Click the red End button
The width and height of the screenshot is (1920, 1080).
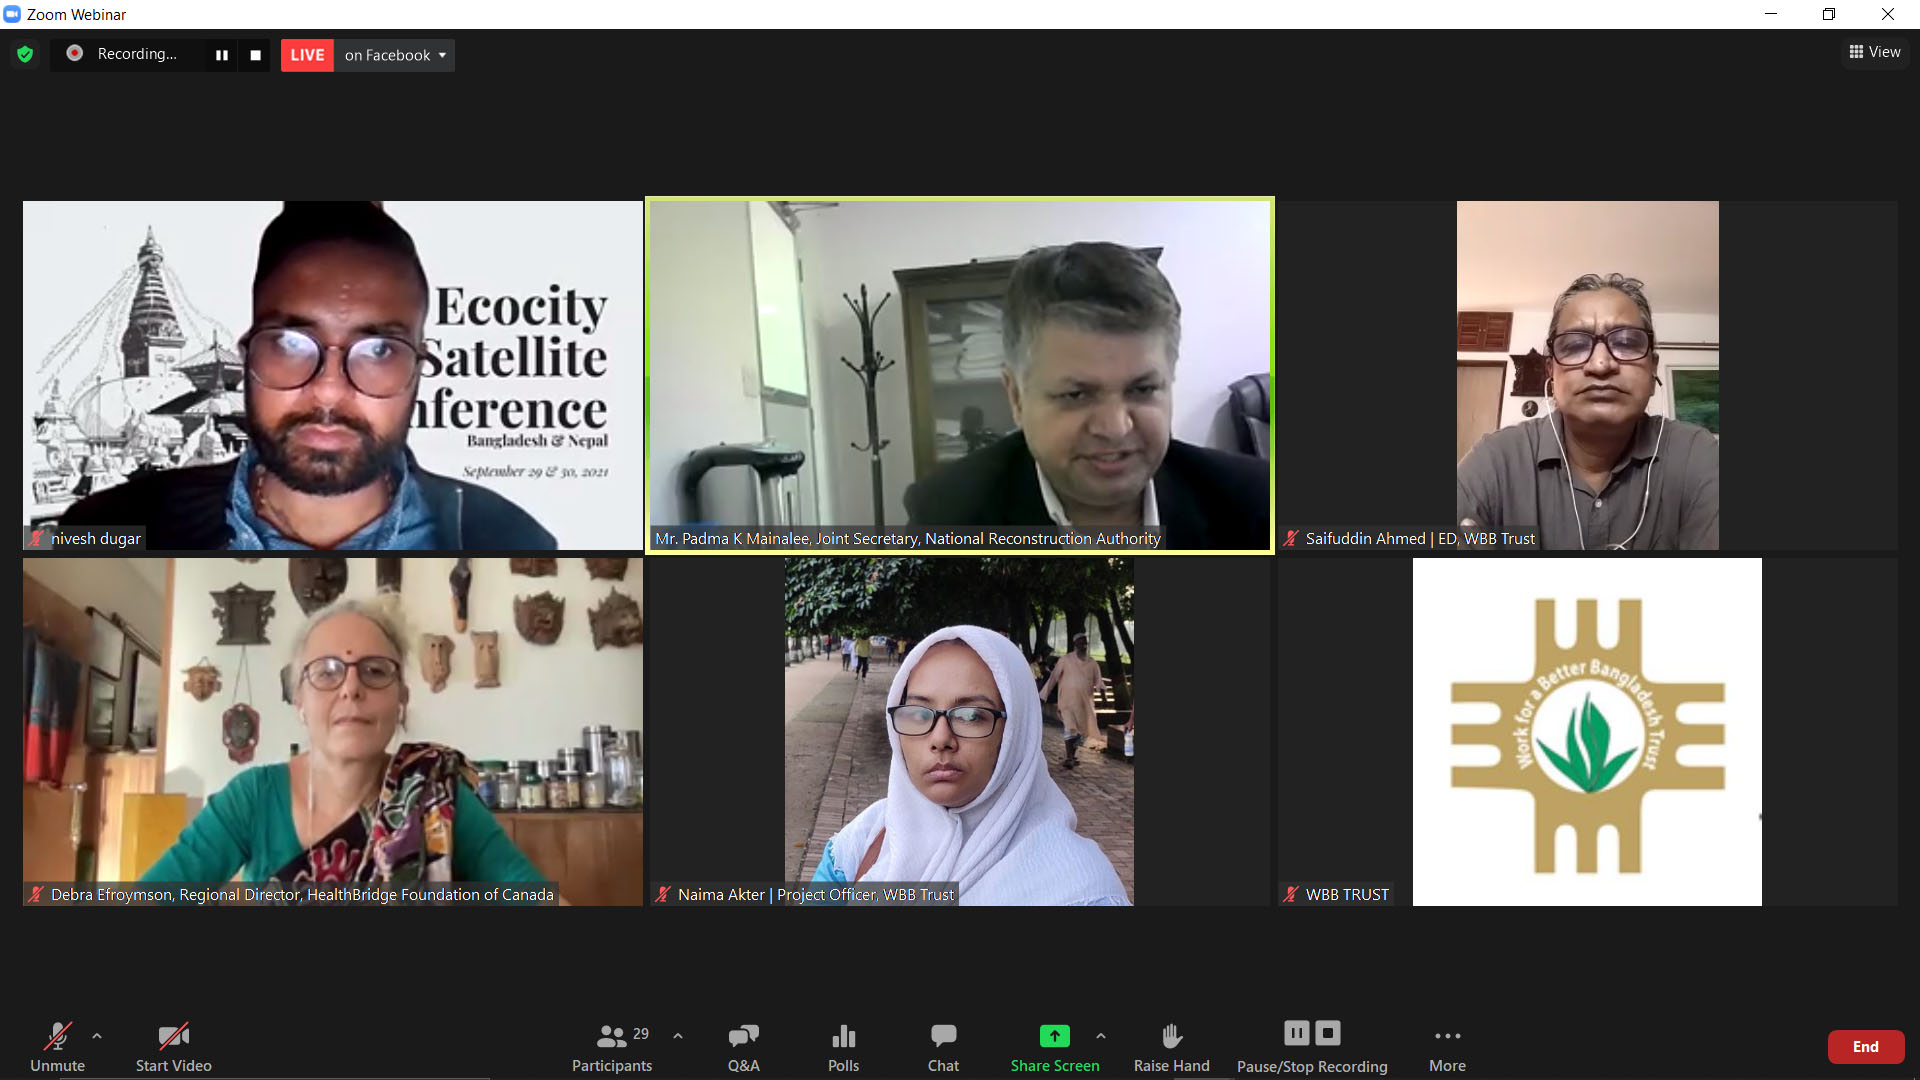click(1865, 1047)
